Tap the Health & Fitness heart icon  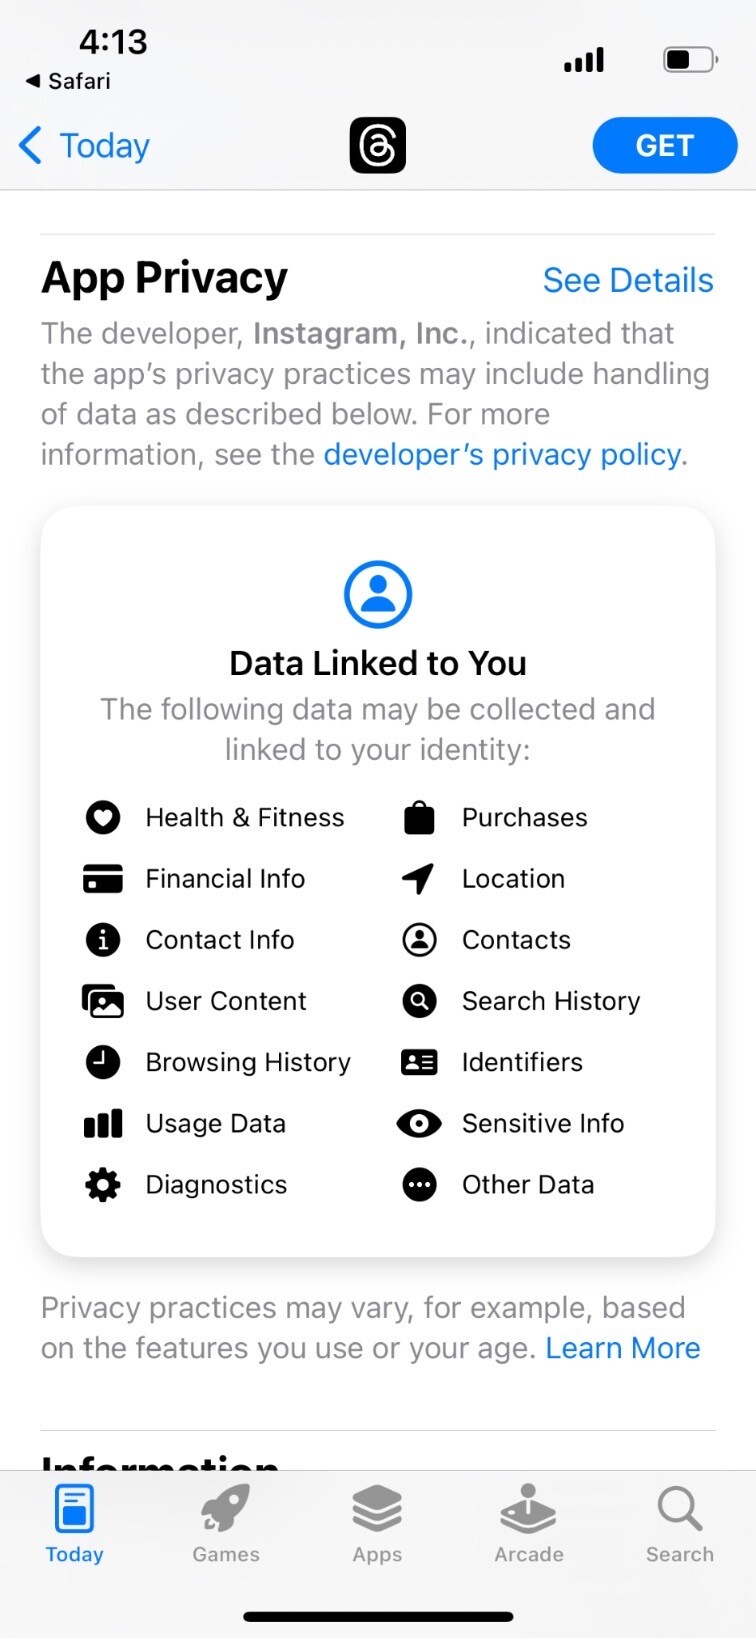point(103,818)
